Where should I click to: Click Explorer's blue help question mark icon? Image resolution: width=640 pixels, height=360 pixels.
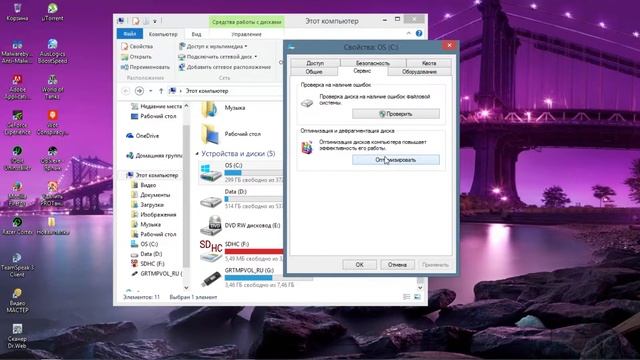click(419, 33)
